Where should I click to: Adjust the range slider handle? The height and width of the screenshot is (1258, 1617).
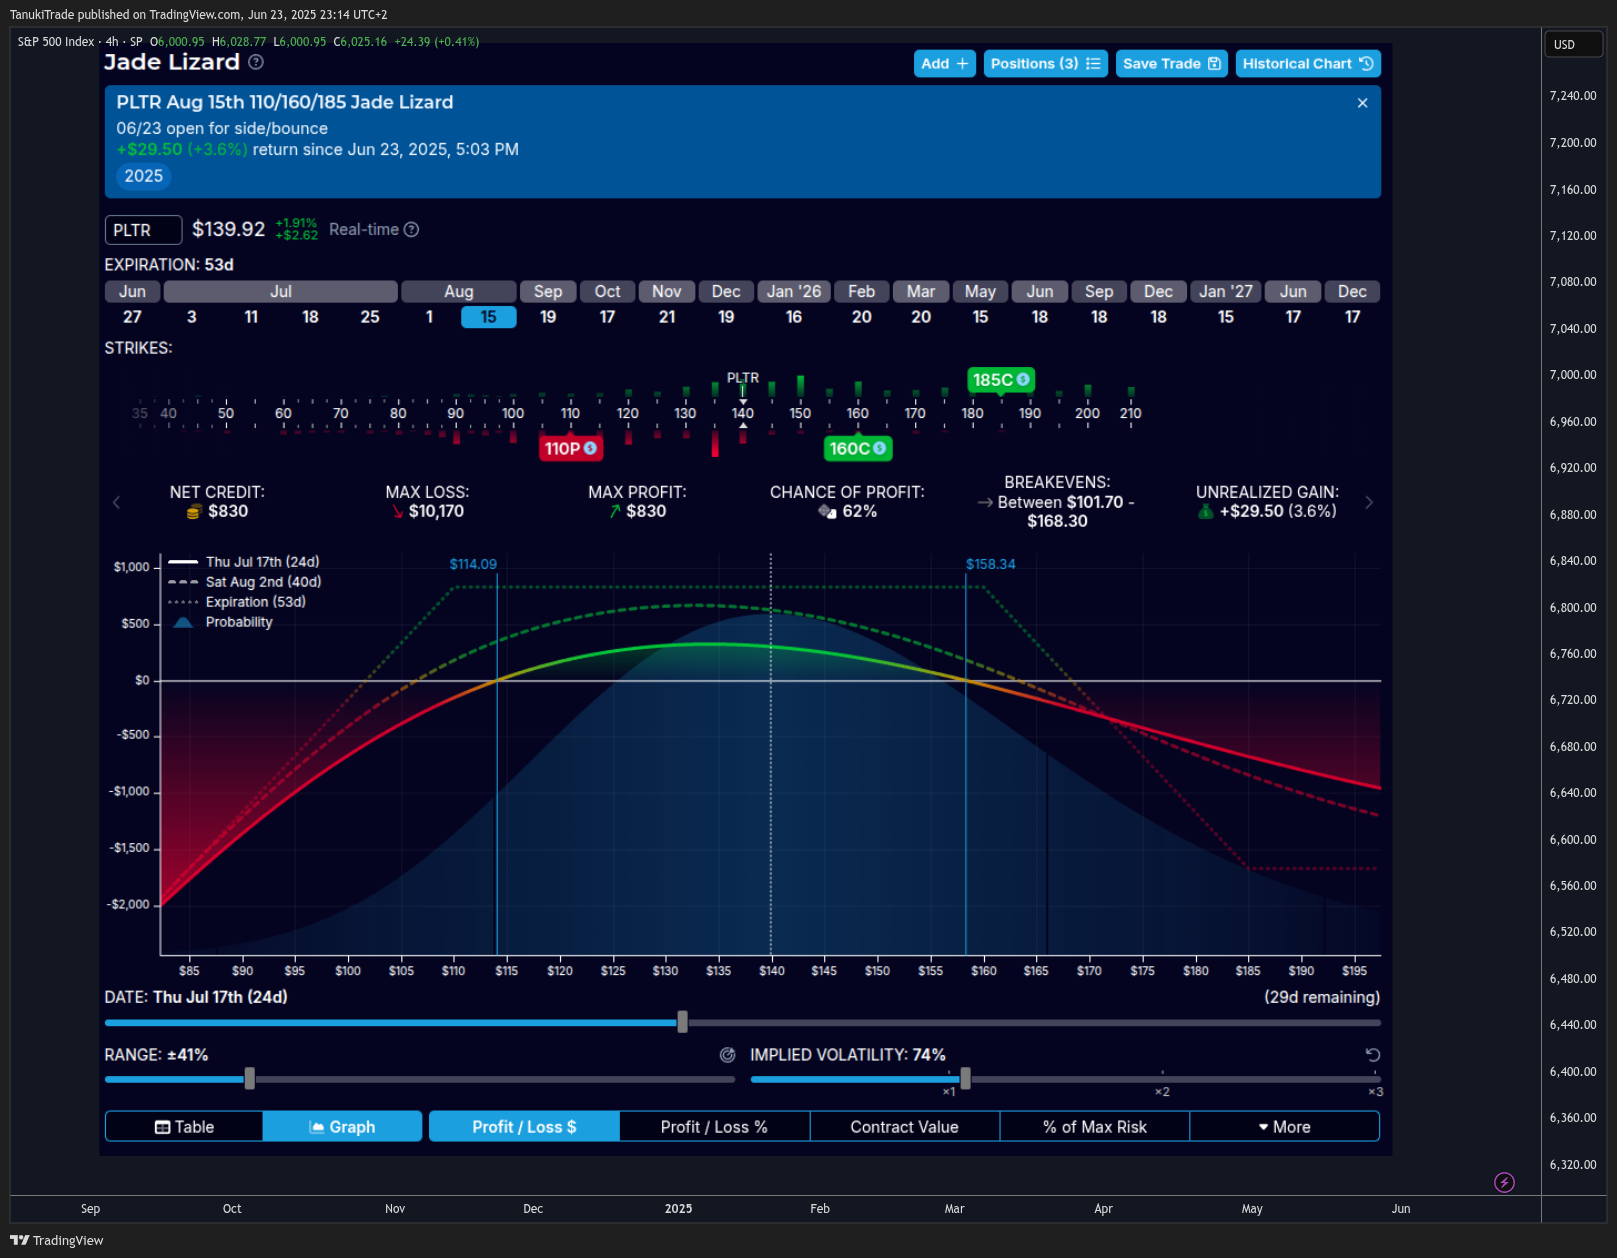pyautogui.click(x=249, y=1079)
